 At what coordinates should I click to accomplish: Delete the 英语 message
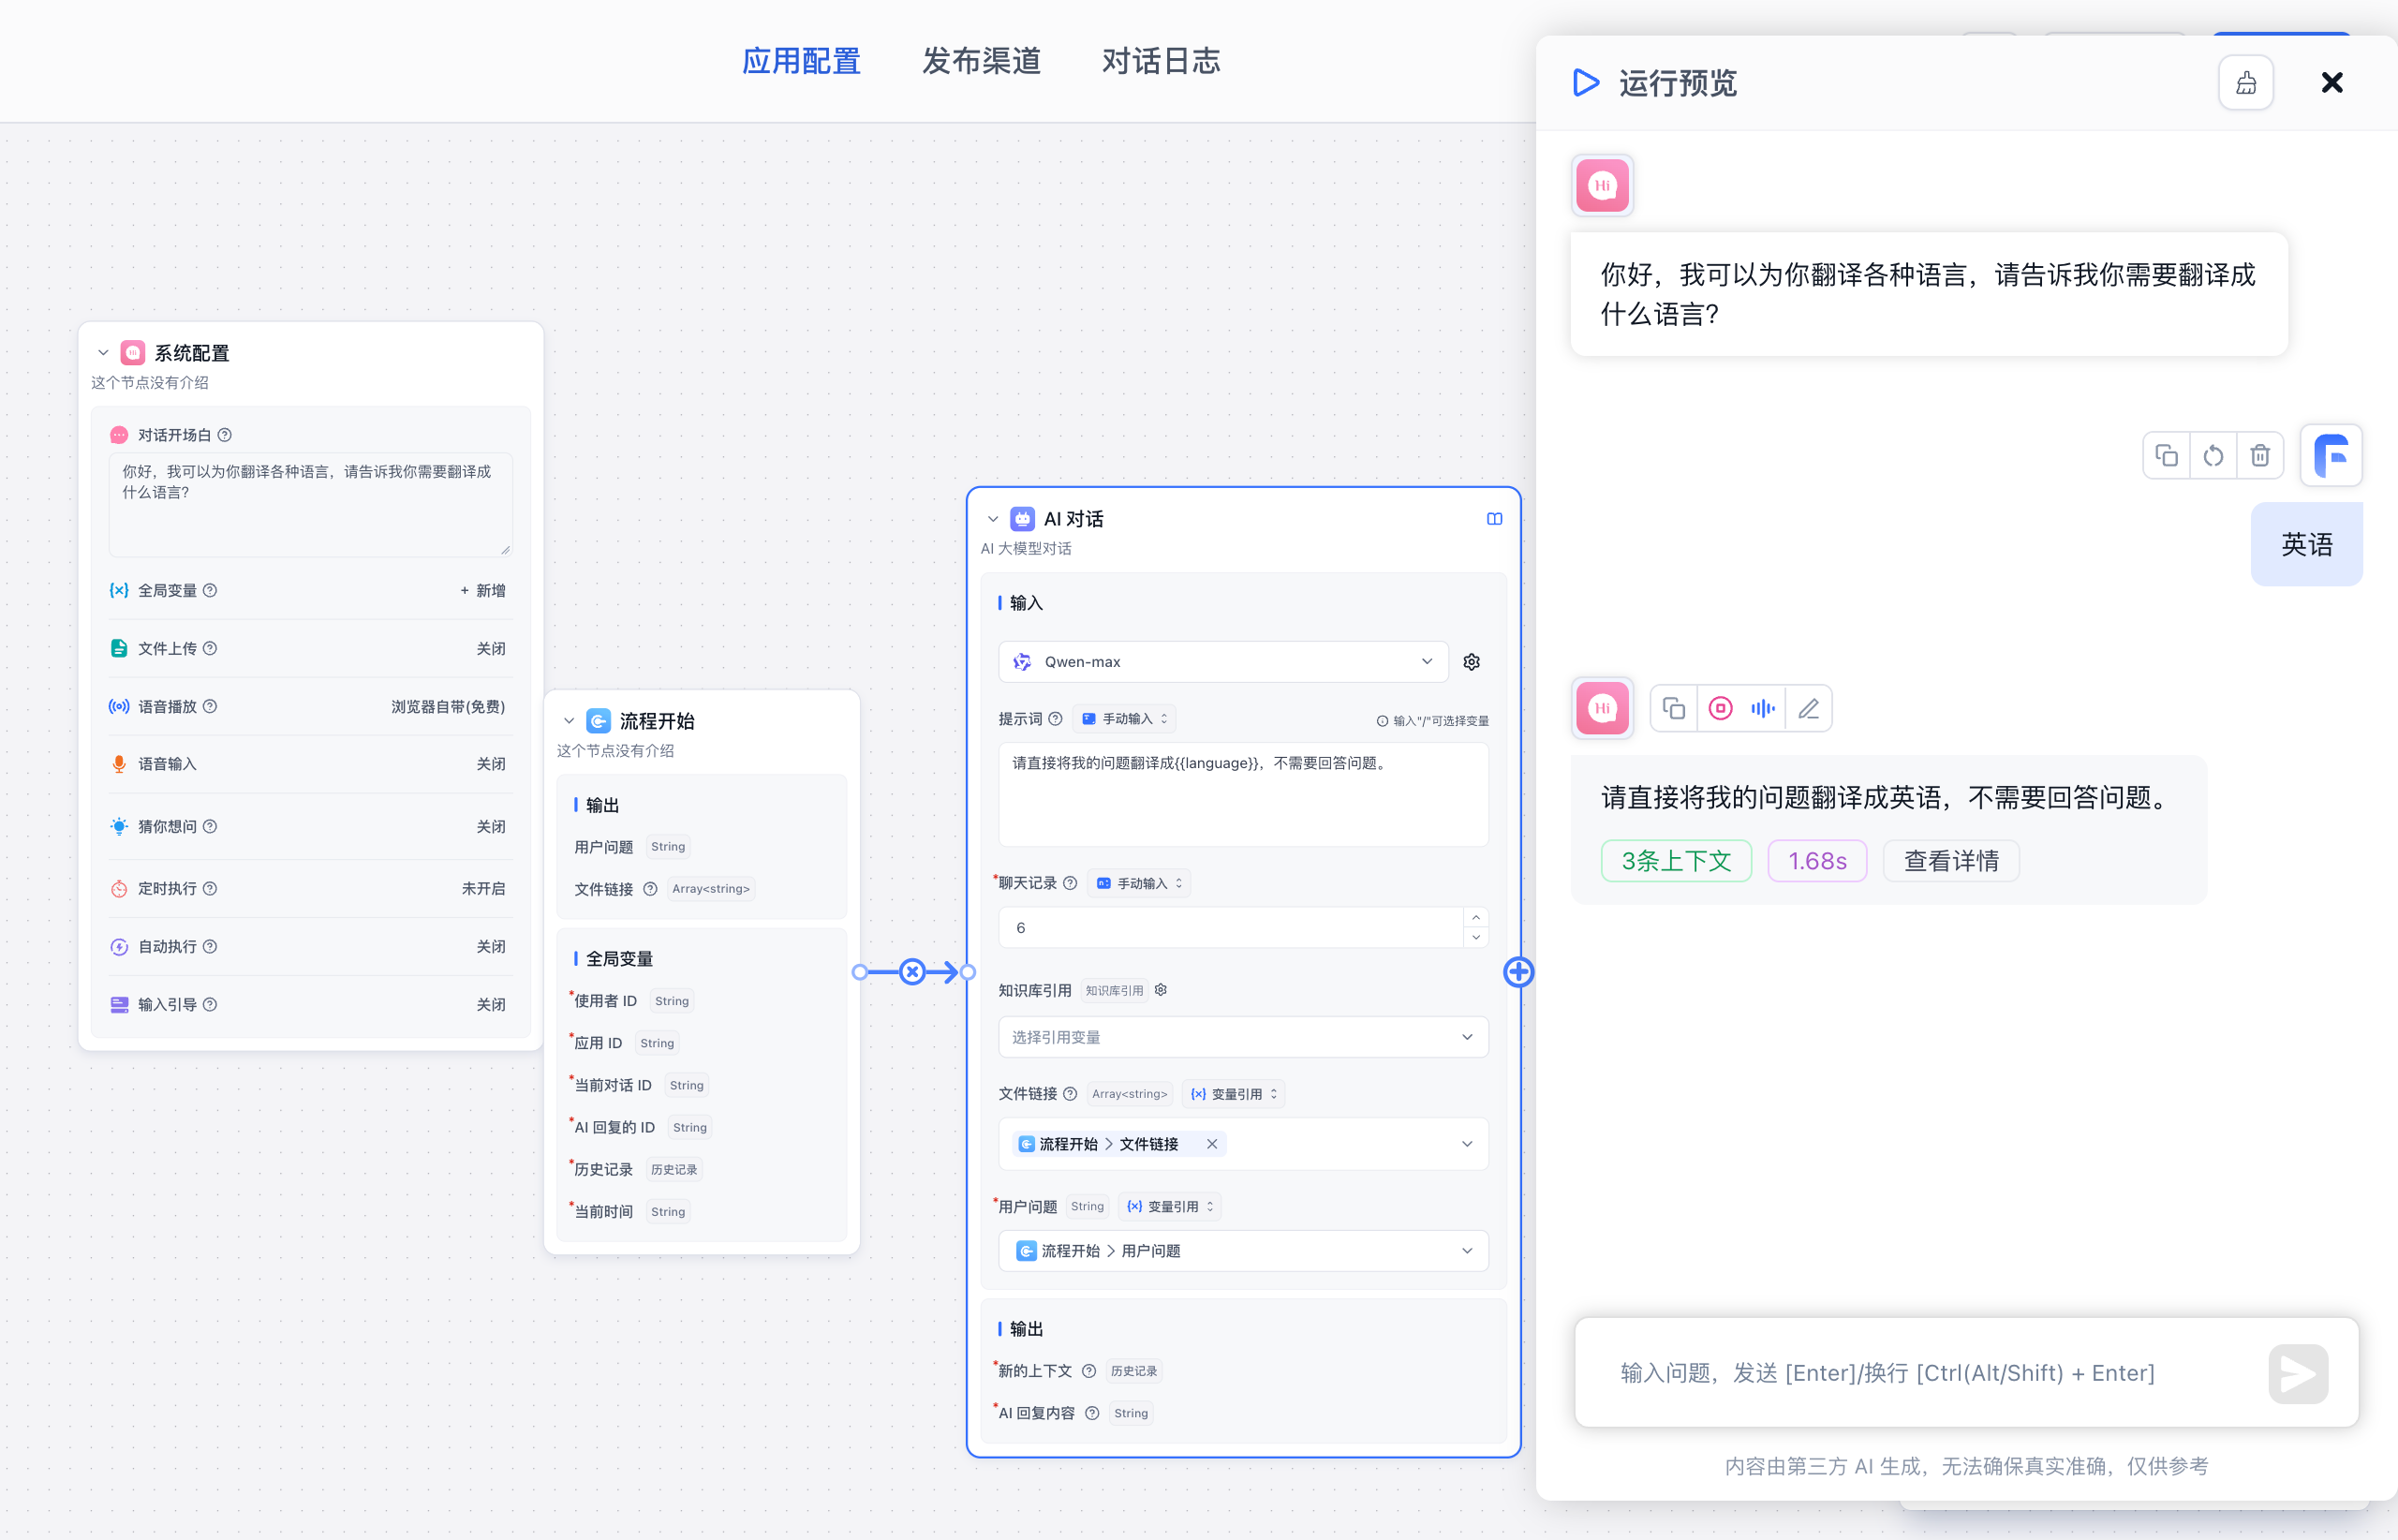point(2260,455)
